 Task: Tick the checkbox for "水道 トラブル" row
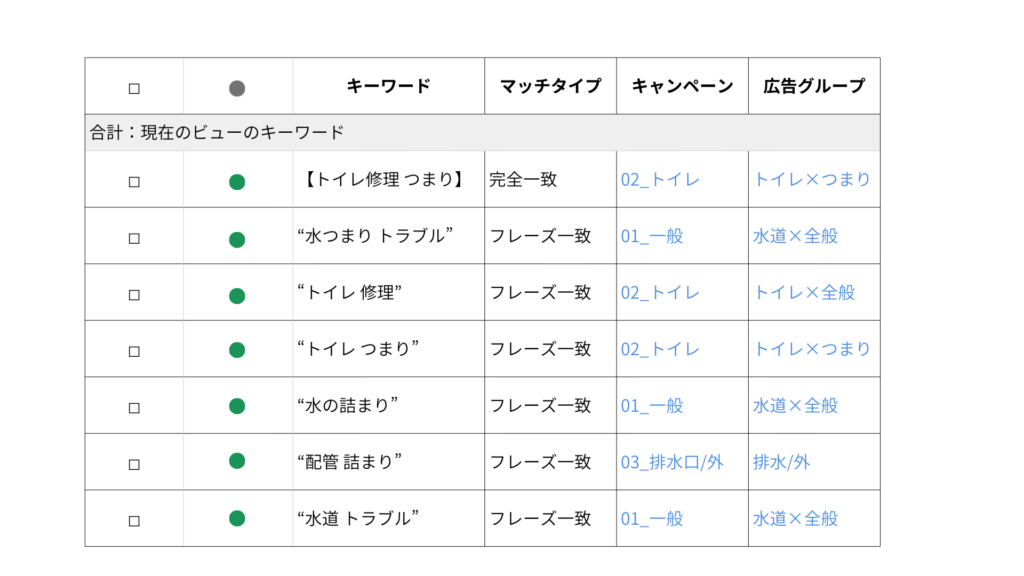[x=134, y=520]
